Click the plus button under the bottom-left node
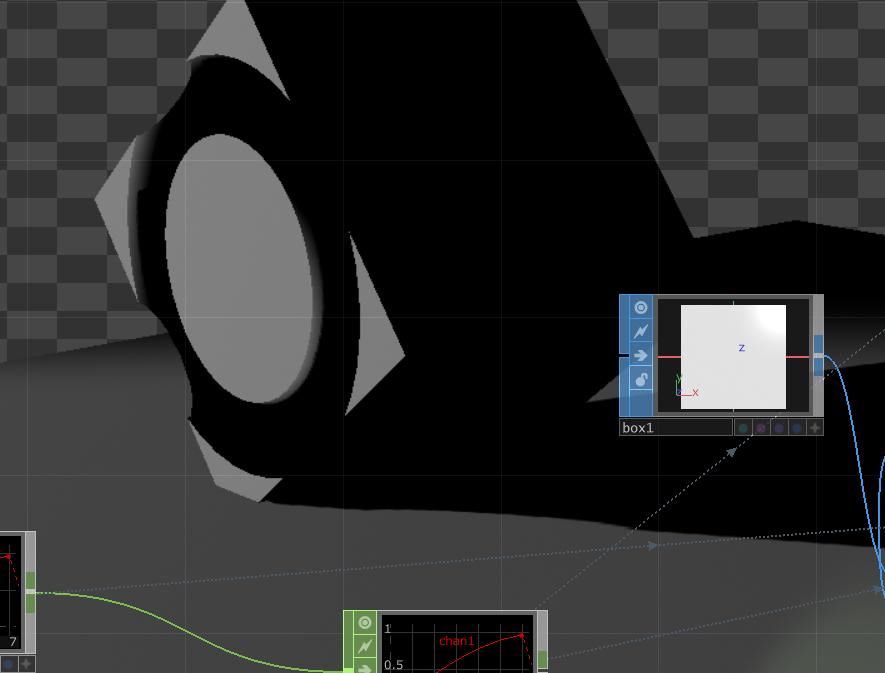Image resolution: width=885 pixels, height=673 pixels. [27, 664]
